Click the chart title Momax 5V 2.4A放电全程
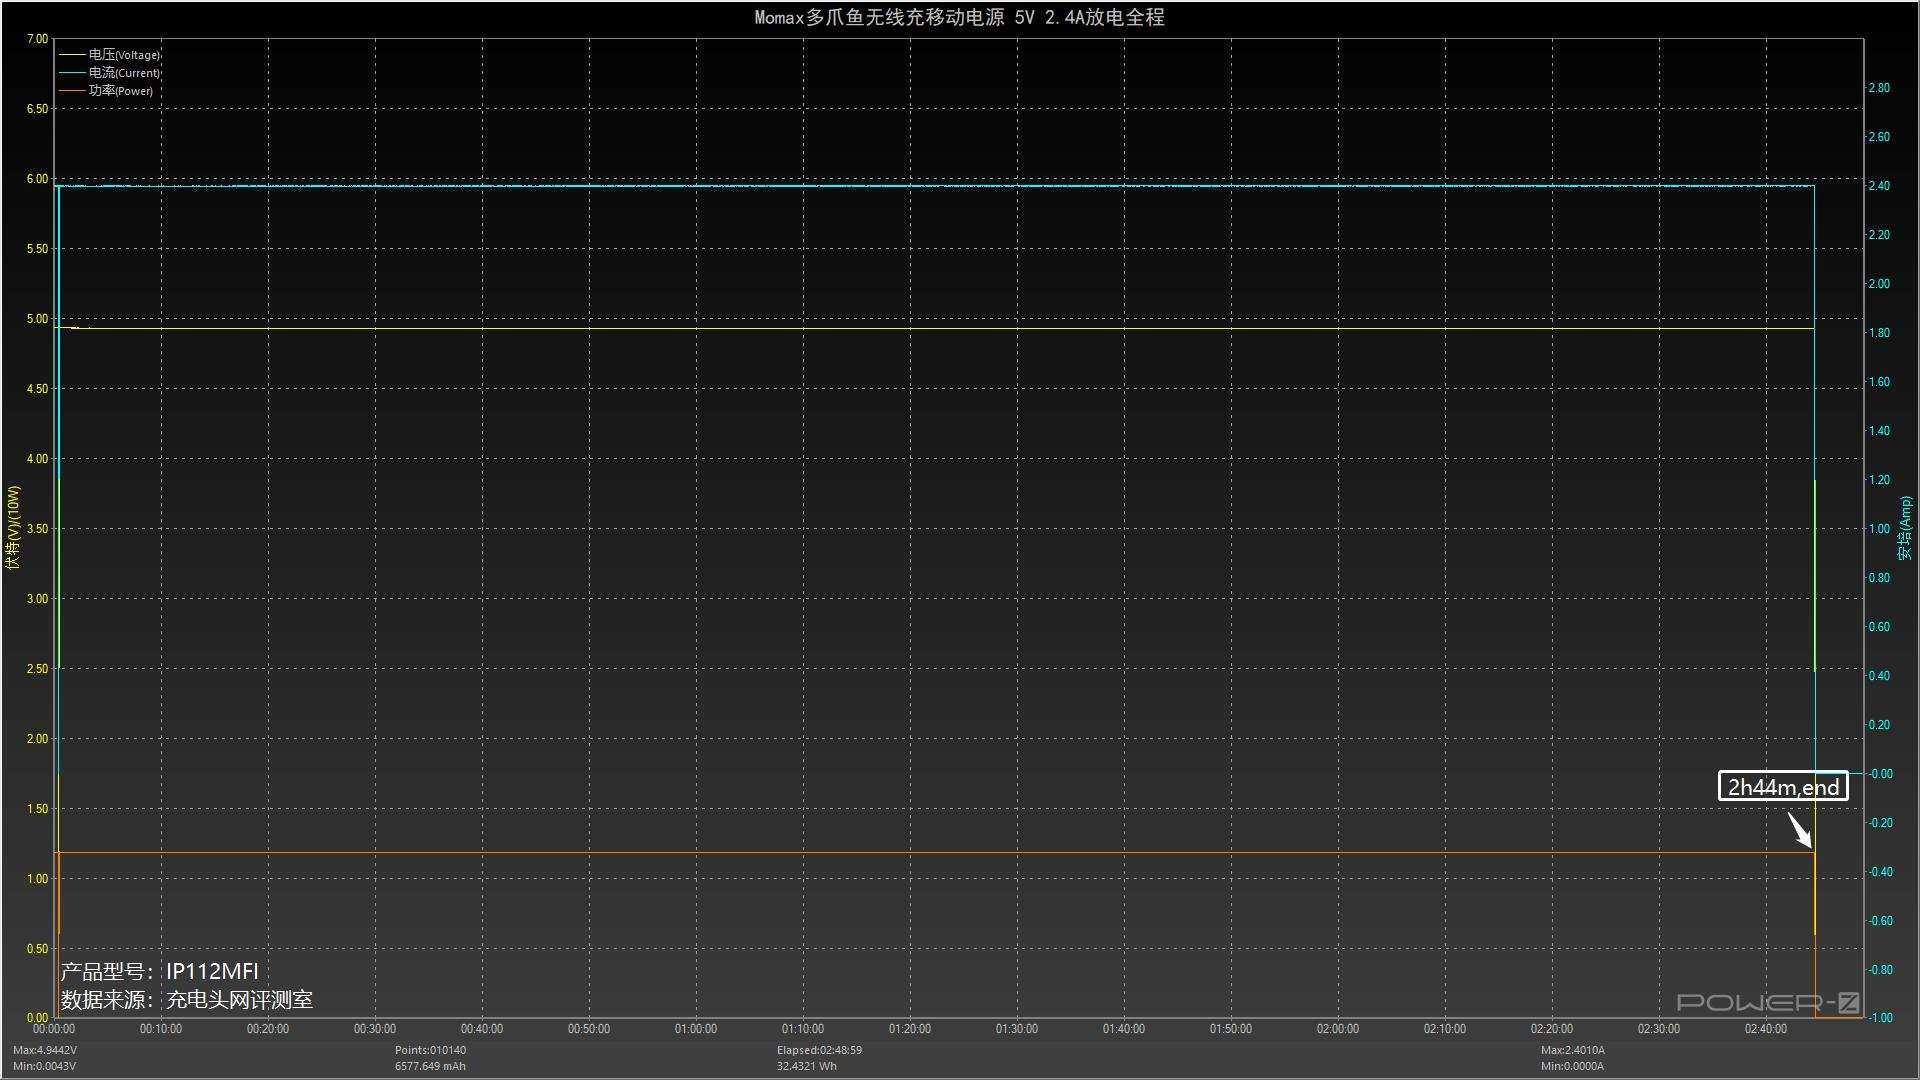 (959, 17)
